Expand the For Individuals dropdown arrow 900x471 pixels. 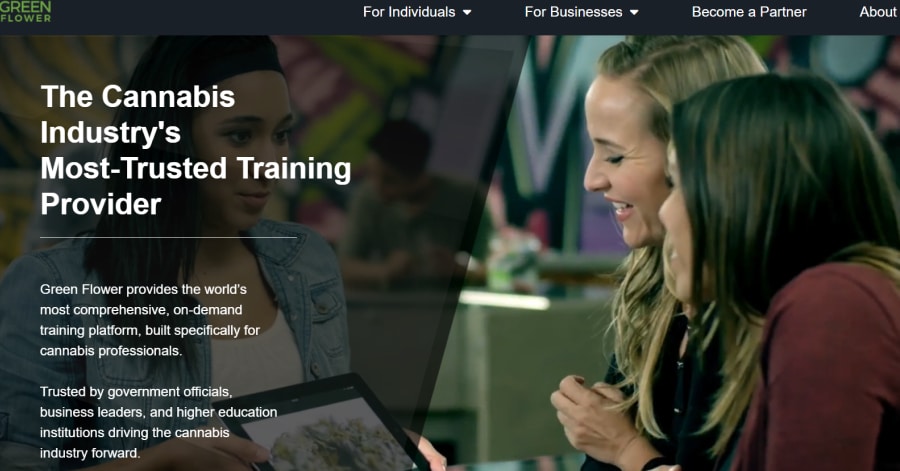[467, 13]
